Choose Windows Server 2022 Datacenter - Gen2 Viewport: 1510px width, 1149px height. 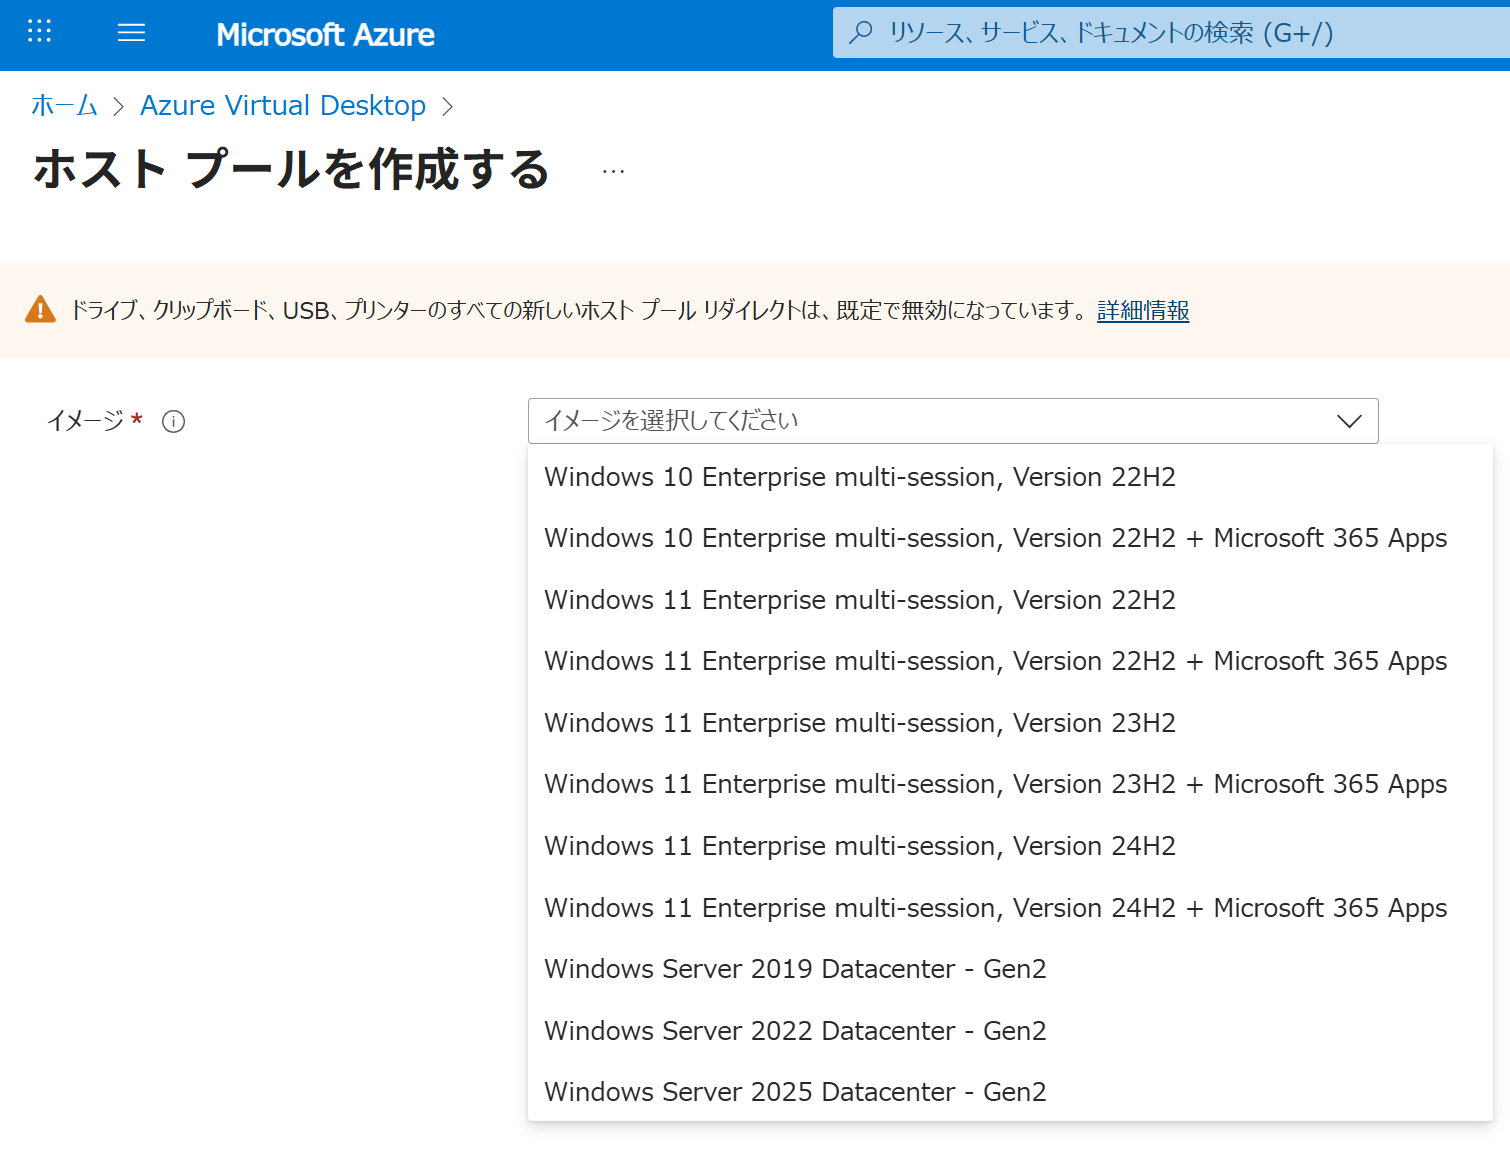(1010, 1031)
